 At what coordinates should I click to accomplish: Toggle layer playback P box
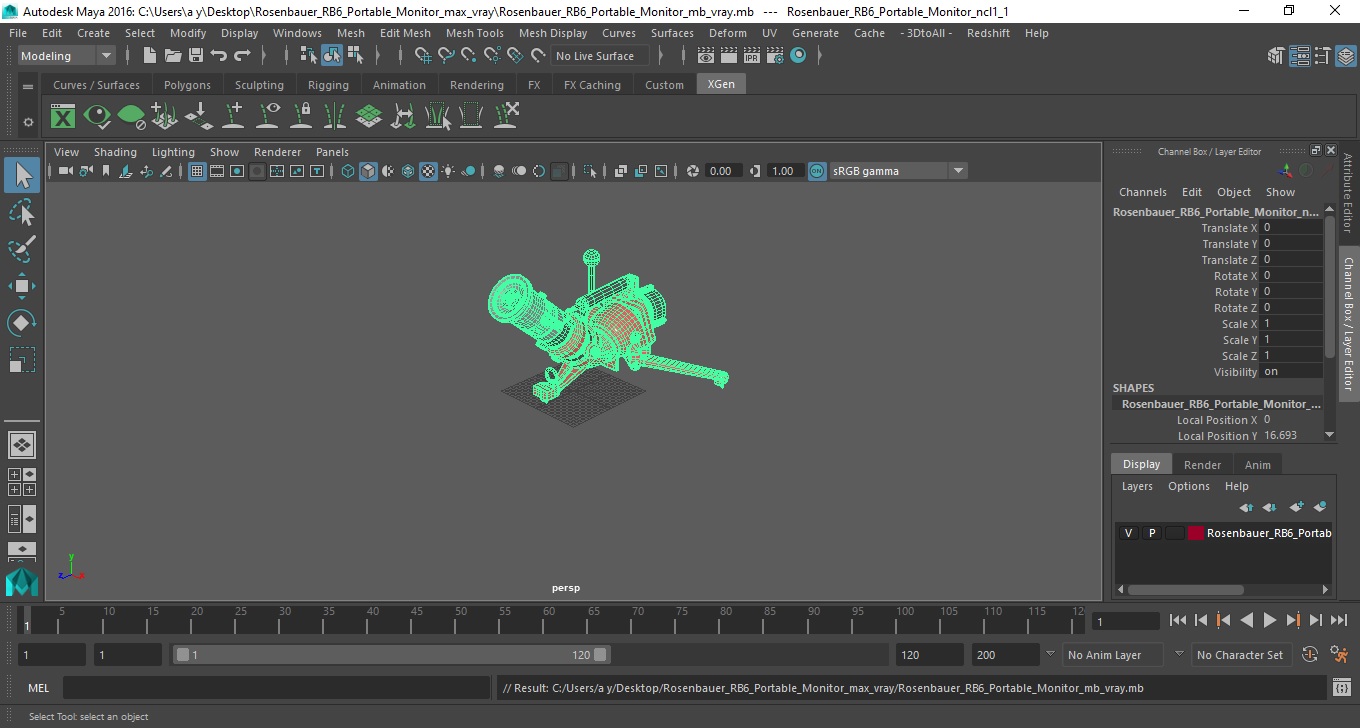(x=1152, y=533)
